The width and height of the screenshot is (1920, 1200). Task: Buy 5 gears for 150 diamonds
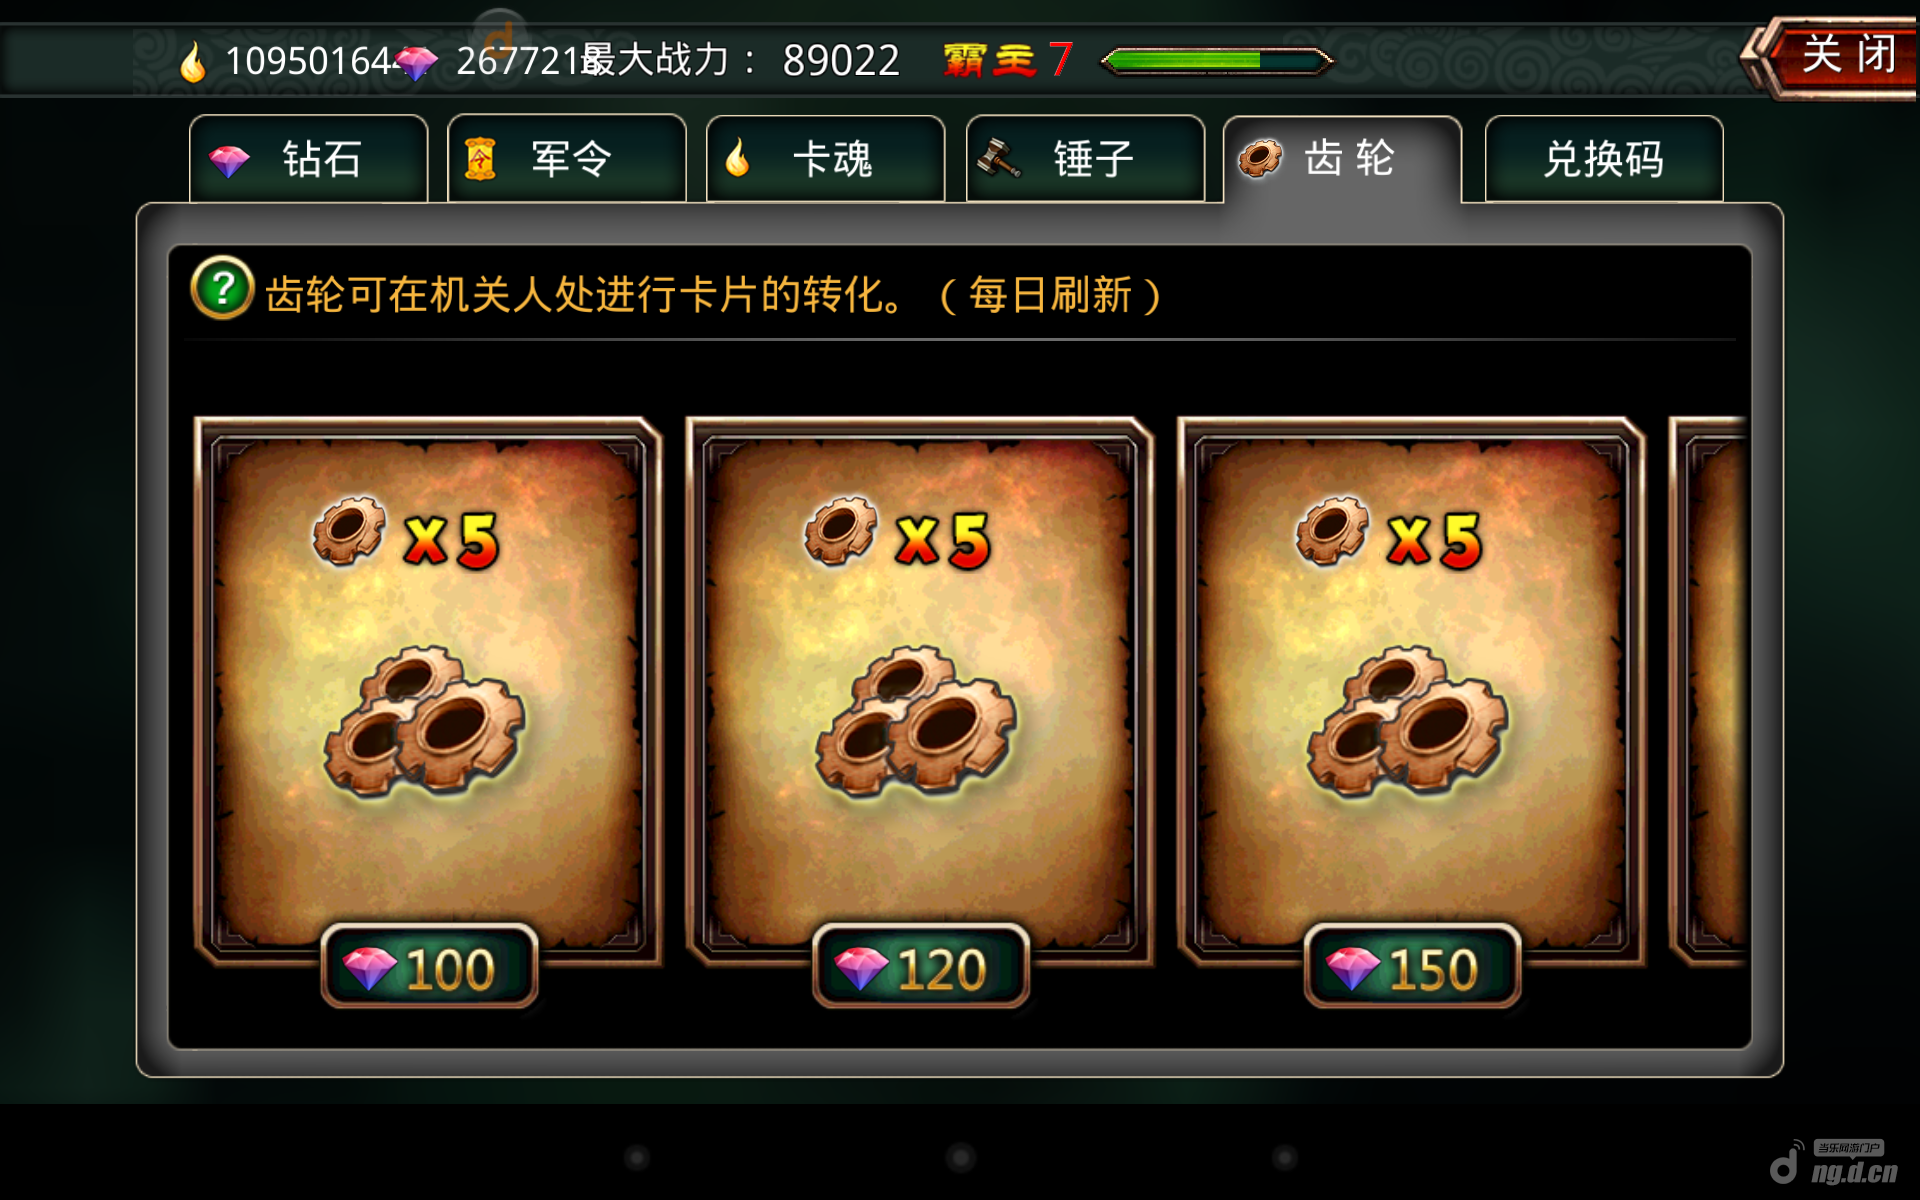(x=1413, y=966)
